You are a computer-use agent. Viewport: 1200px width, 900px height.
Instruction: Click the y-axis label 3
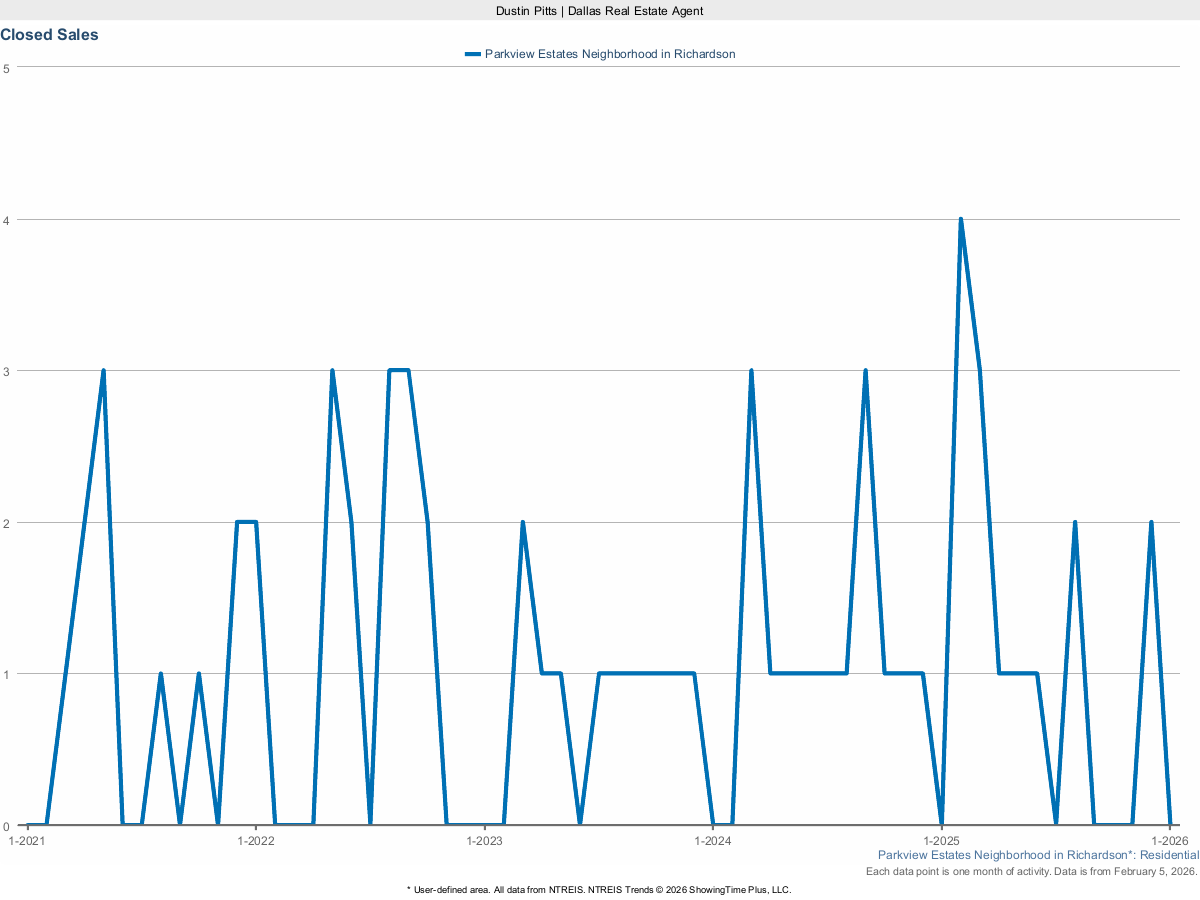[7, 371]
